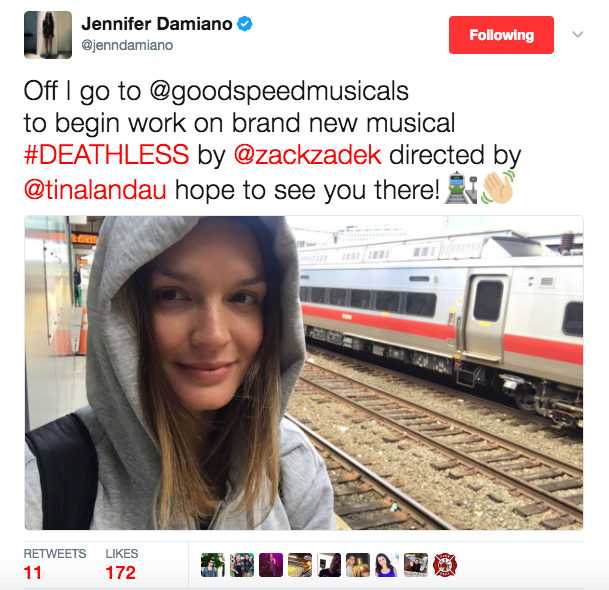
Task: Click the waving hand emoji
Action: click(x=498, y=188)
